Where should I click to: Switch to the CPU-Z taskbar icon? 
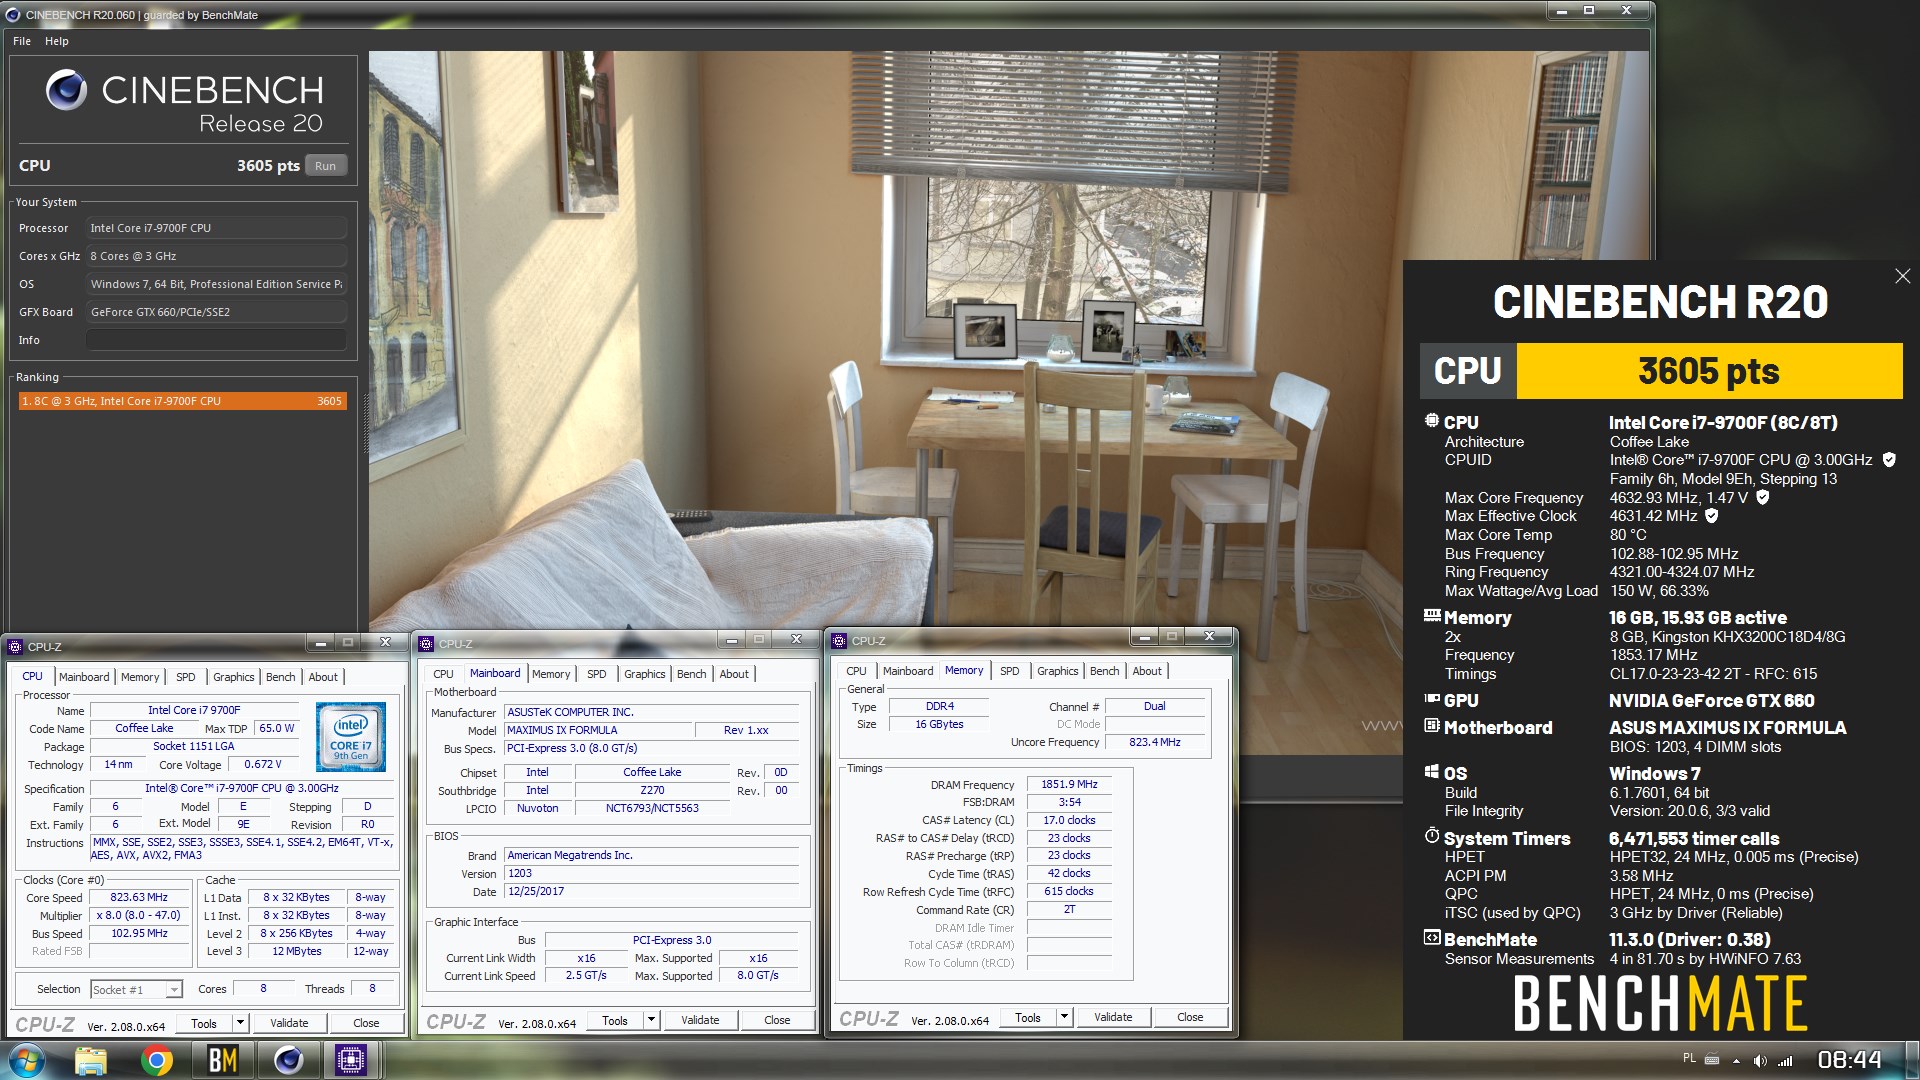(351, 1060)
